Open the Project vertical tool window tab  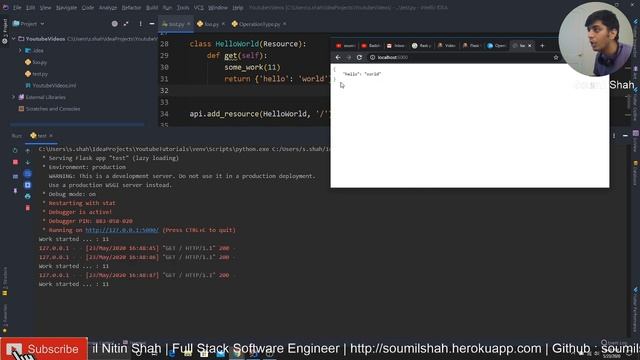pyautogui.click(x=5, y=31)
